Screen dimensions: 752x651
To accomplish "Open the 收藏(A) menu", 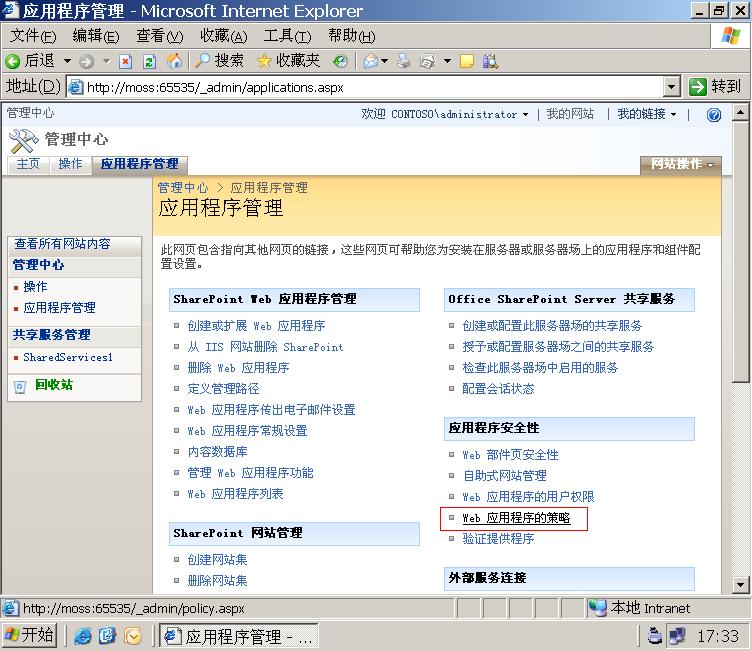I will (223, 36).
